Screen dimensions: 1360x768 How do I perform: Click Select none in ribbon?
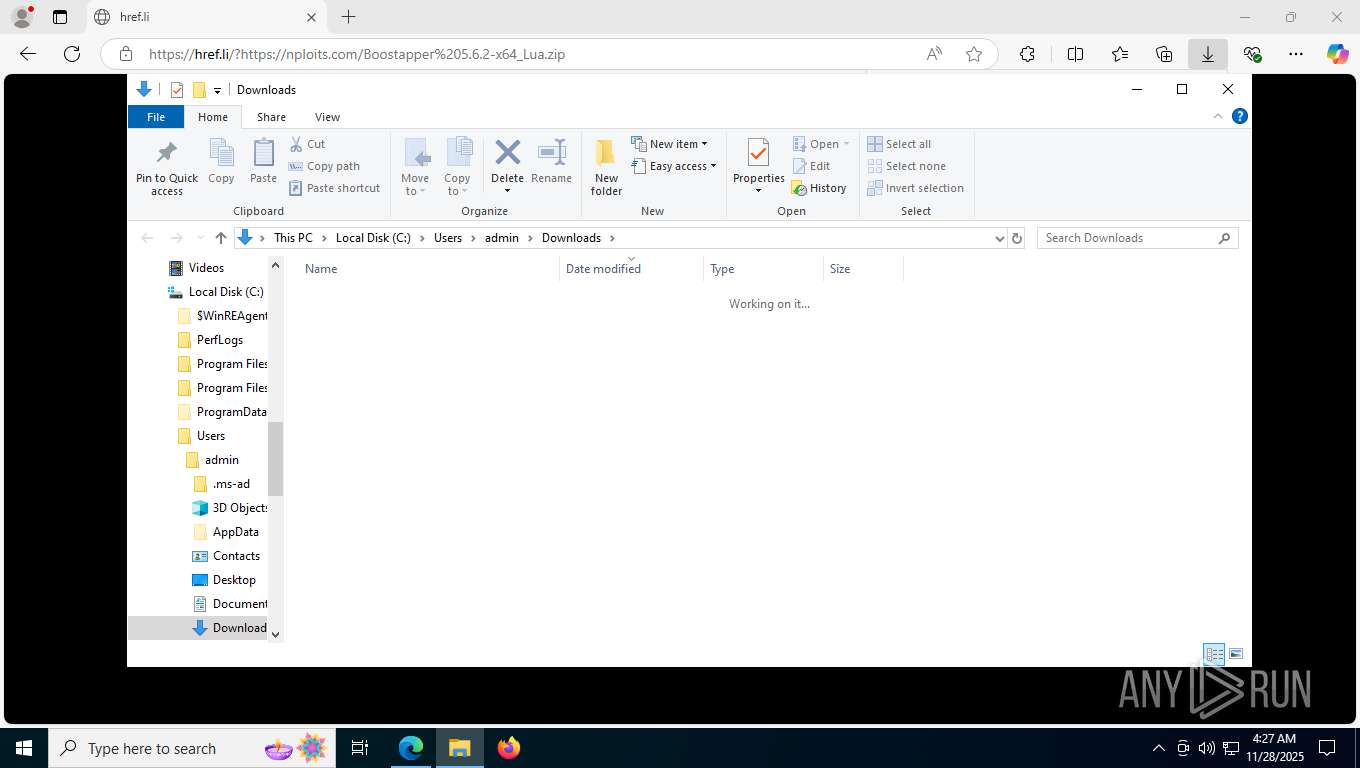(906, 166)
